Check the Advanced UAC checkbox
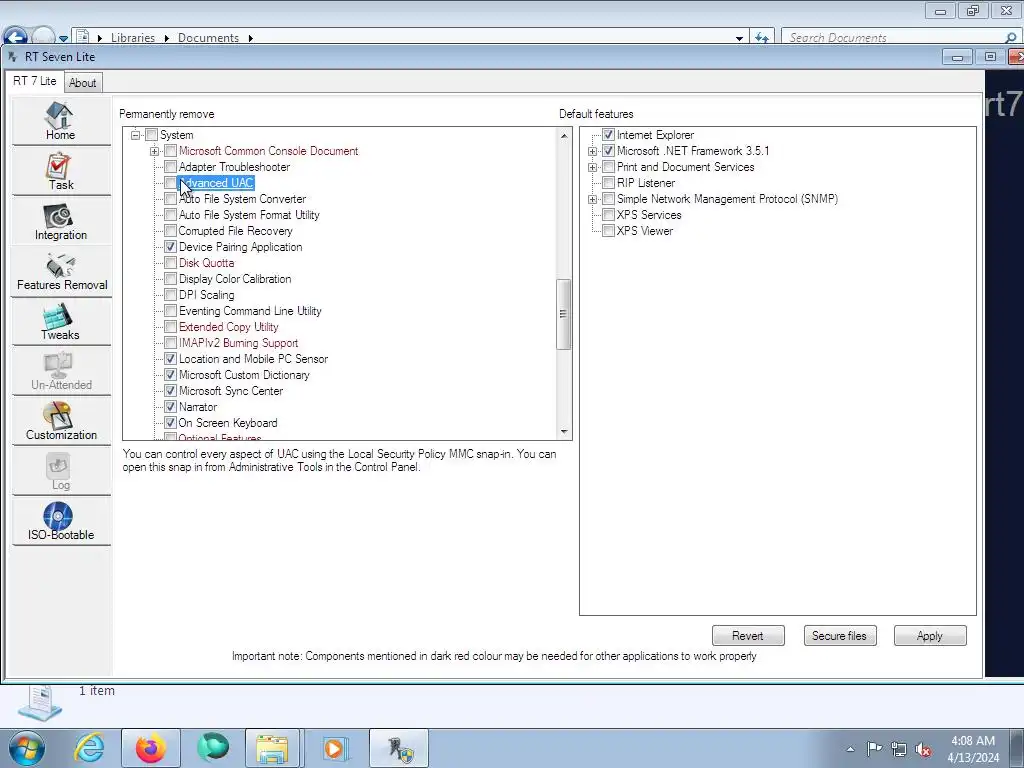This screenshot has width=1024, height=768. [170, 183]
